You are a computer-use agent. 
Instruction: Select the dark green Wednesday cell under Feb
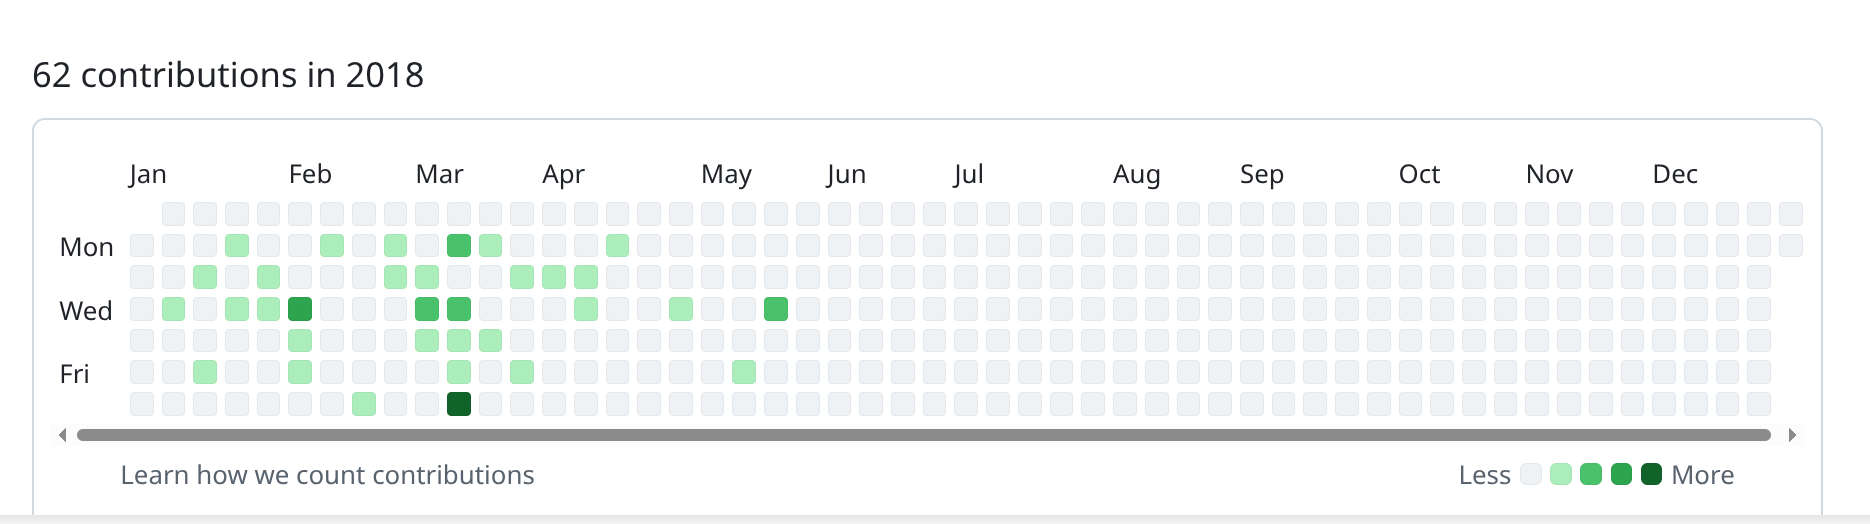[x=300, y=309]
